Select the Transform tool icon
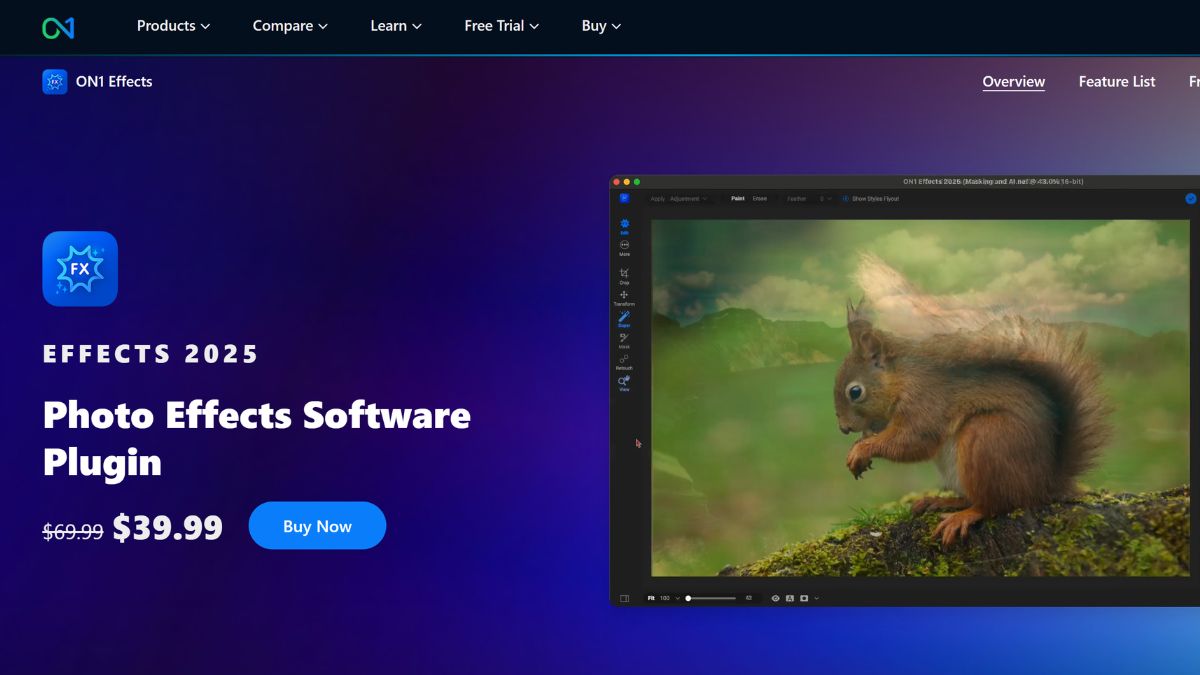This screenshot has width=1200, height=675. click(624, 297)
